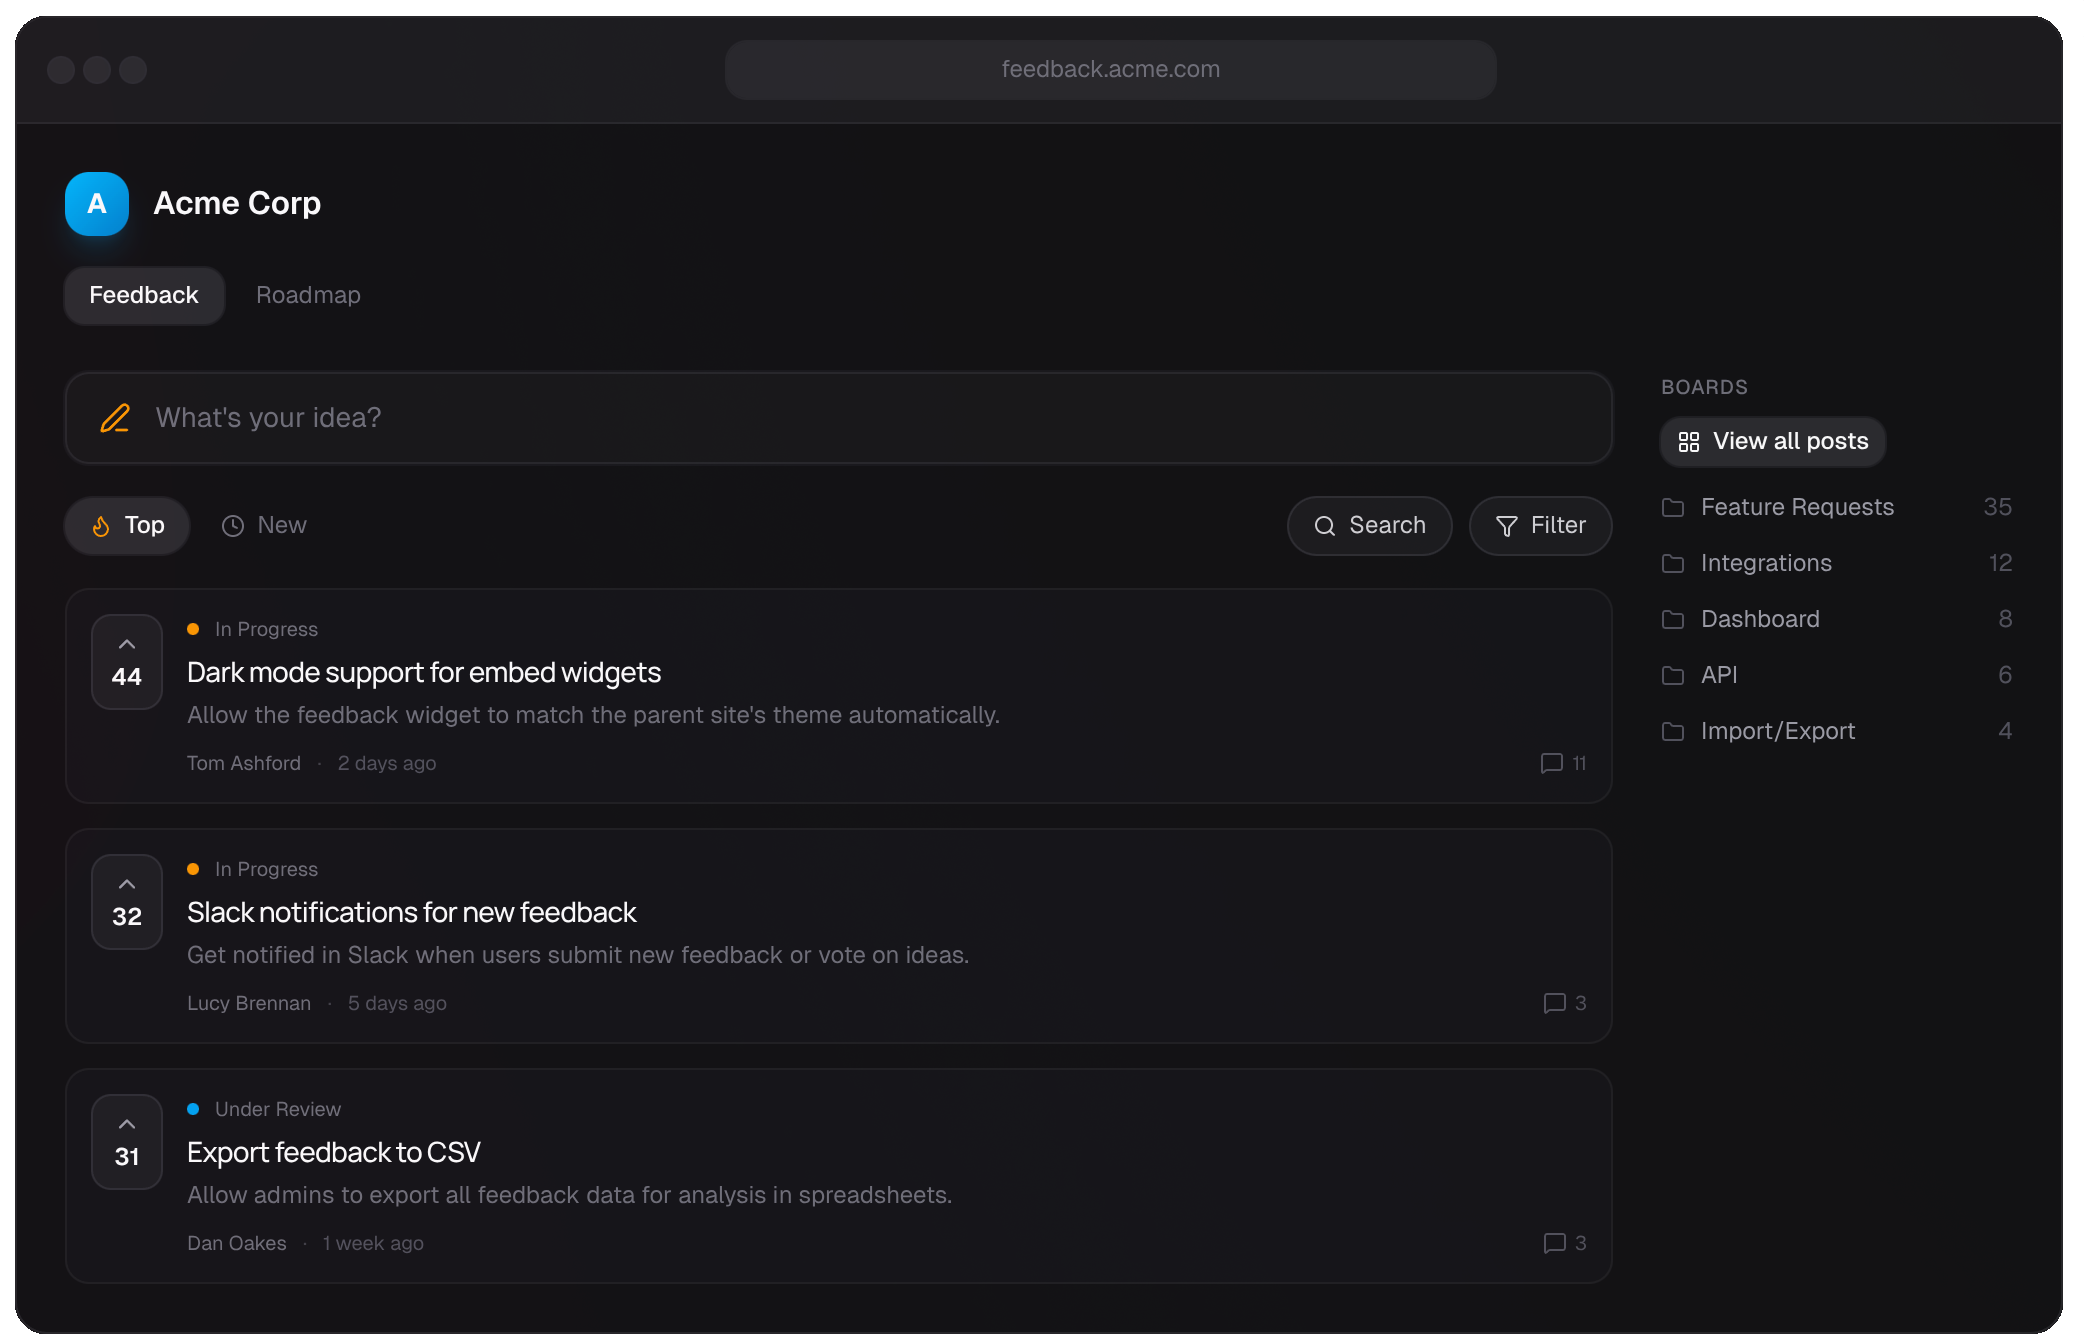
Task: Open the Filter options
Action: click(1540, 526)
